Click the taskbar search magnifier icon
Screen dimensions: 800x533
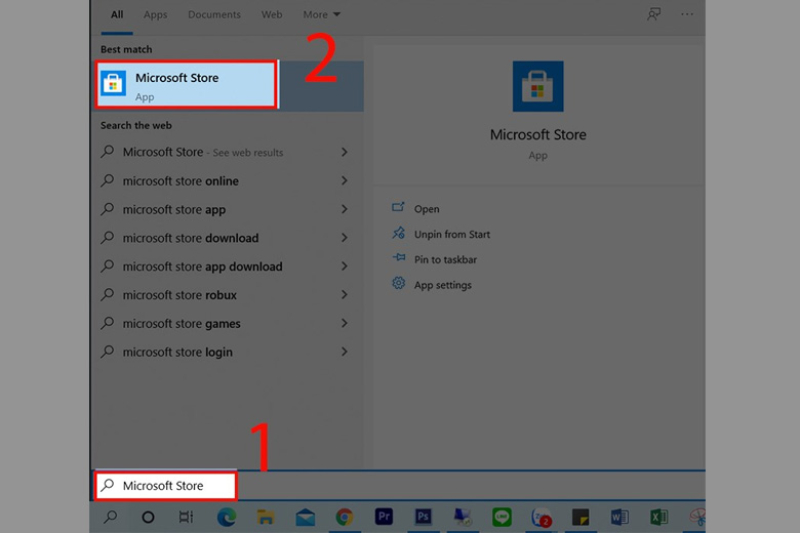click(110, 517)
